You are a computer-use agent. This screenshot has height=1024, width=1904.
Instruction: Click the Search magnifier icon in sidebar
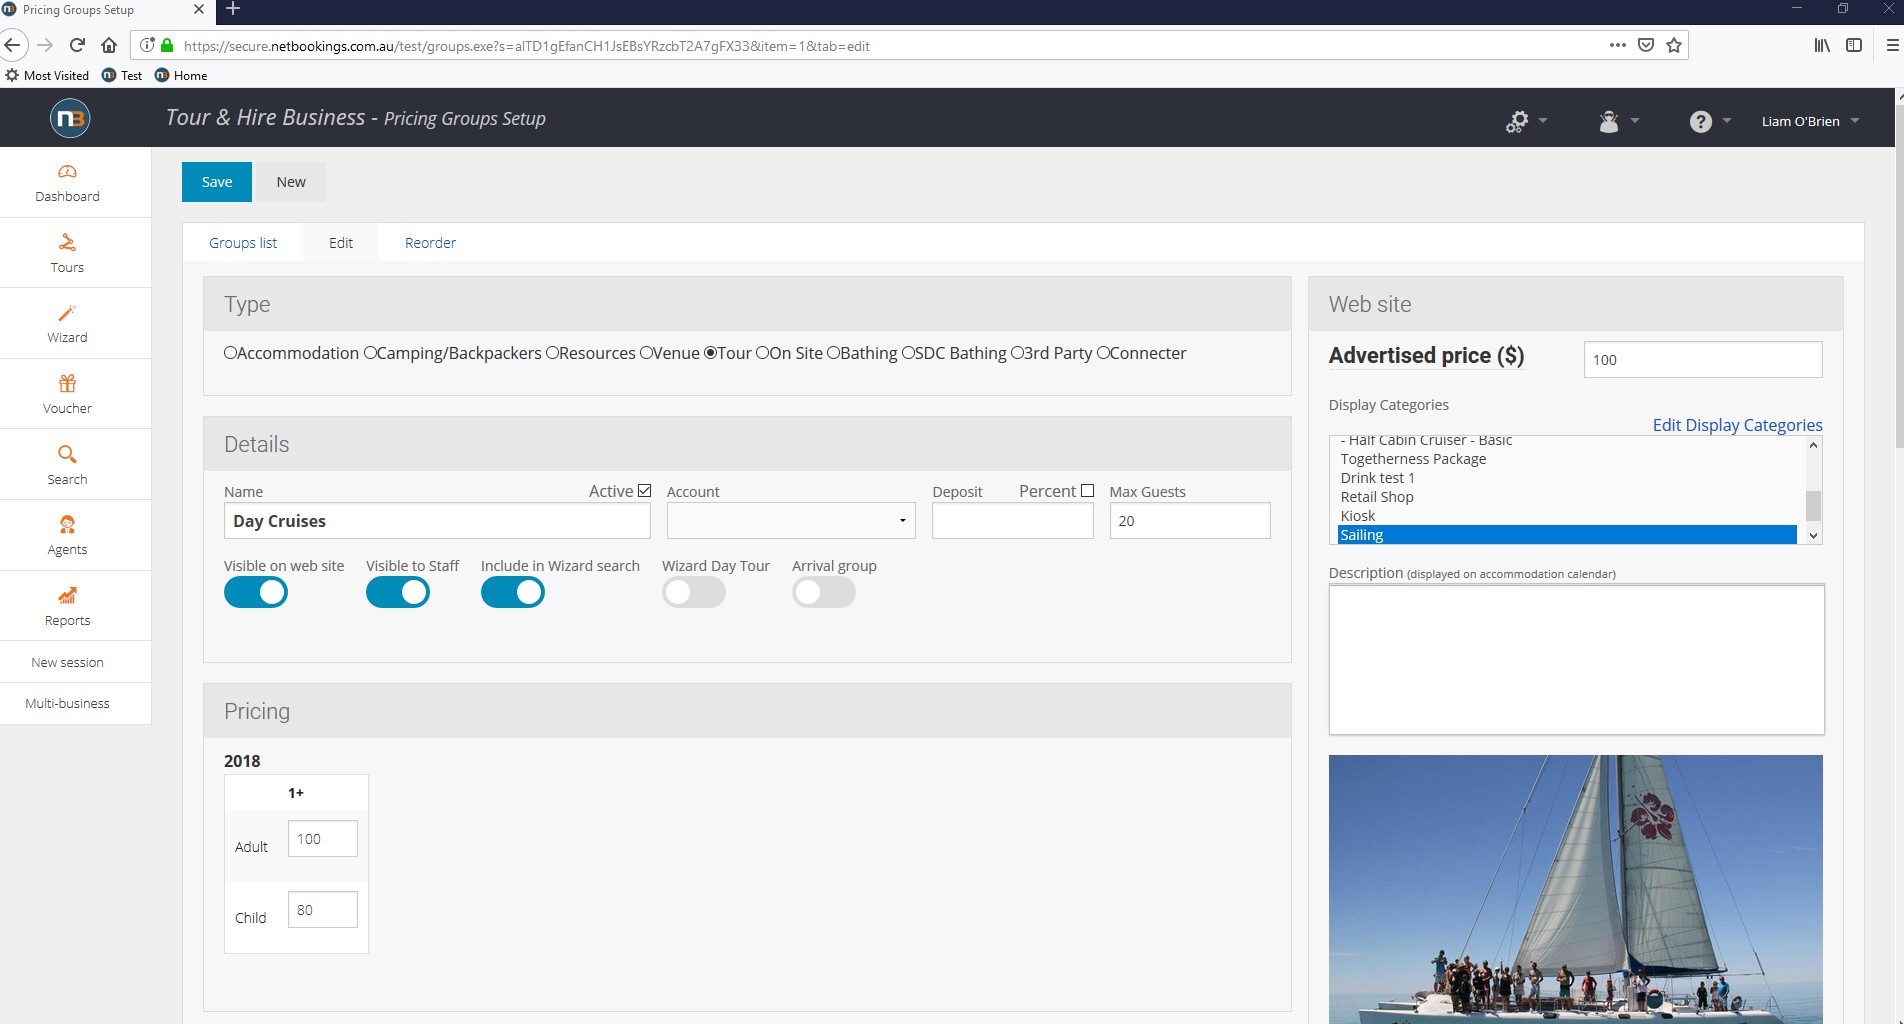coord(67,455)
